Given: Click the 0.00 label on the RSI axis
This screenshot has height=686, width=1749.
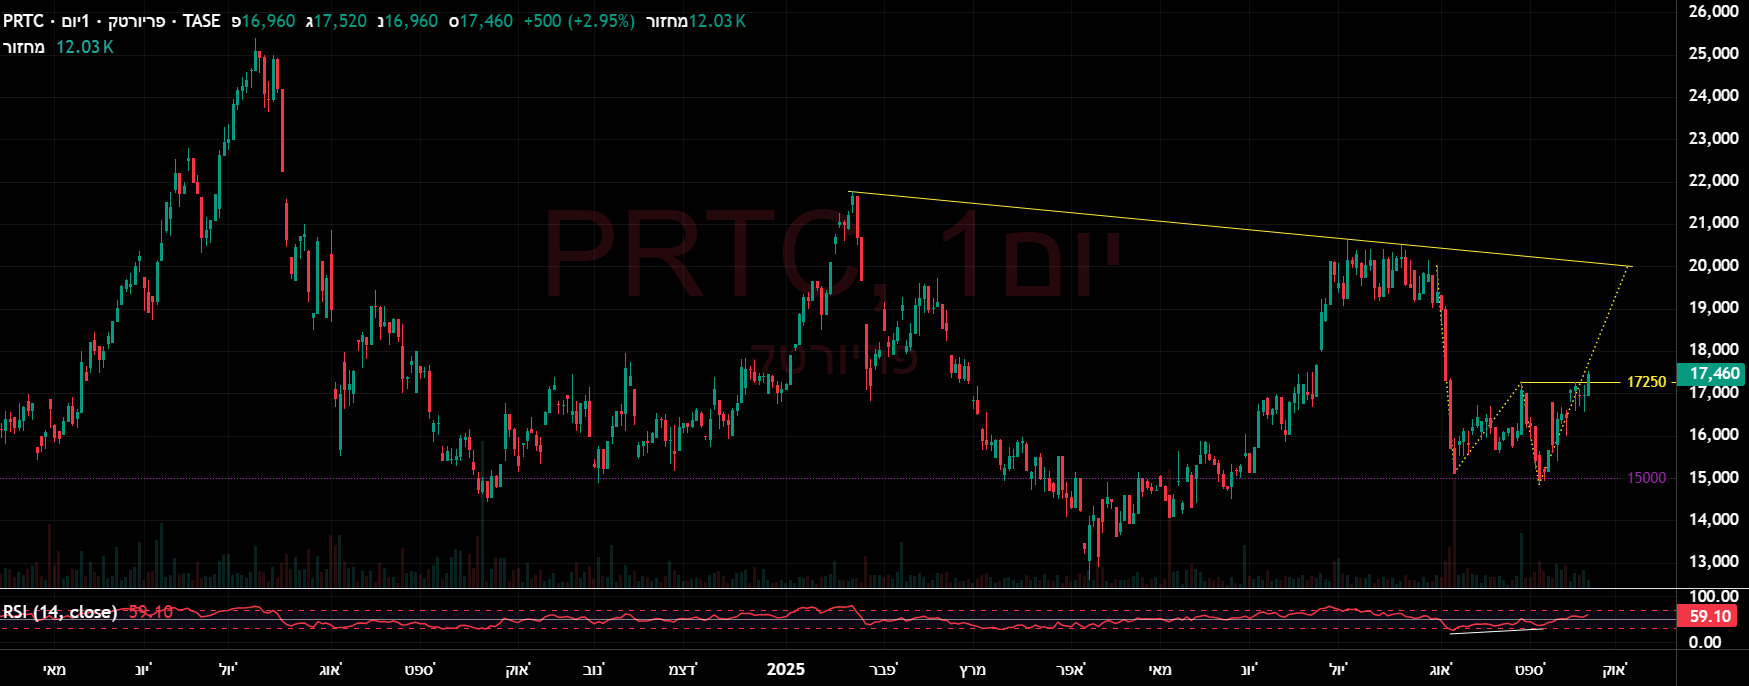Looking at the screenshot, I should 1705,642.
